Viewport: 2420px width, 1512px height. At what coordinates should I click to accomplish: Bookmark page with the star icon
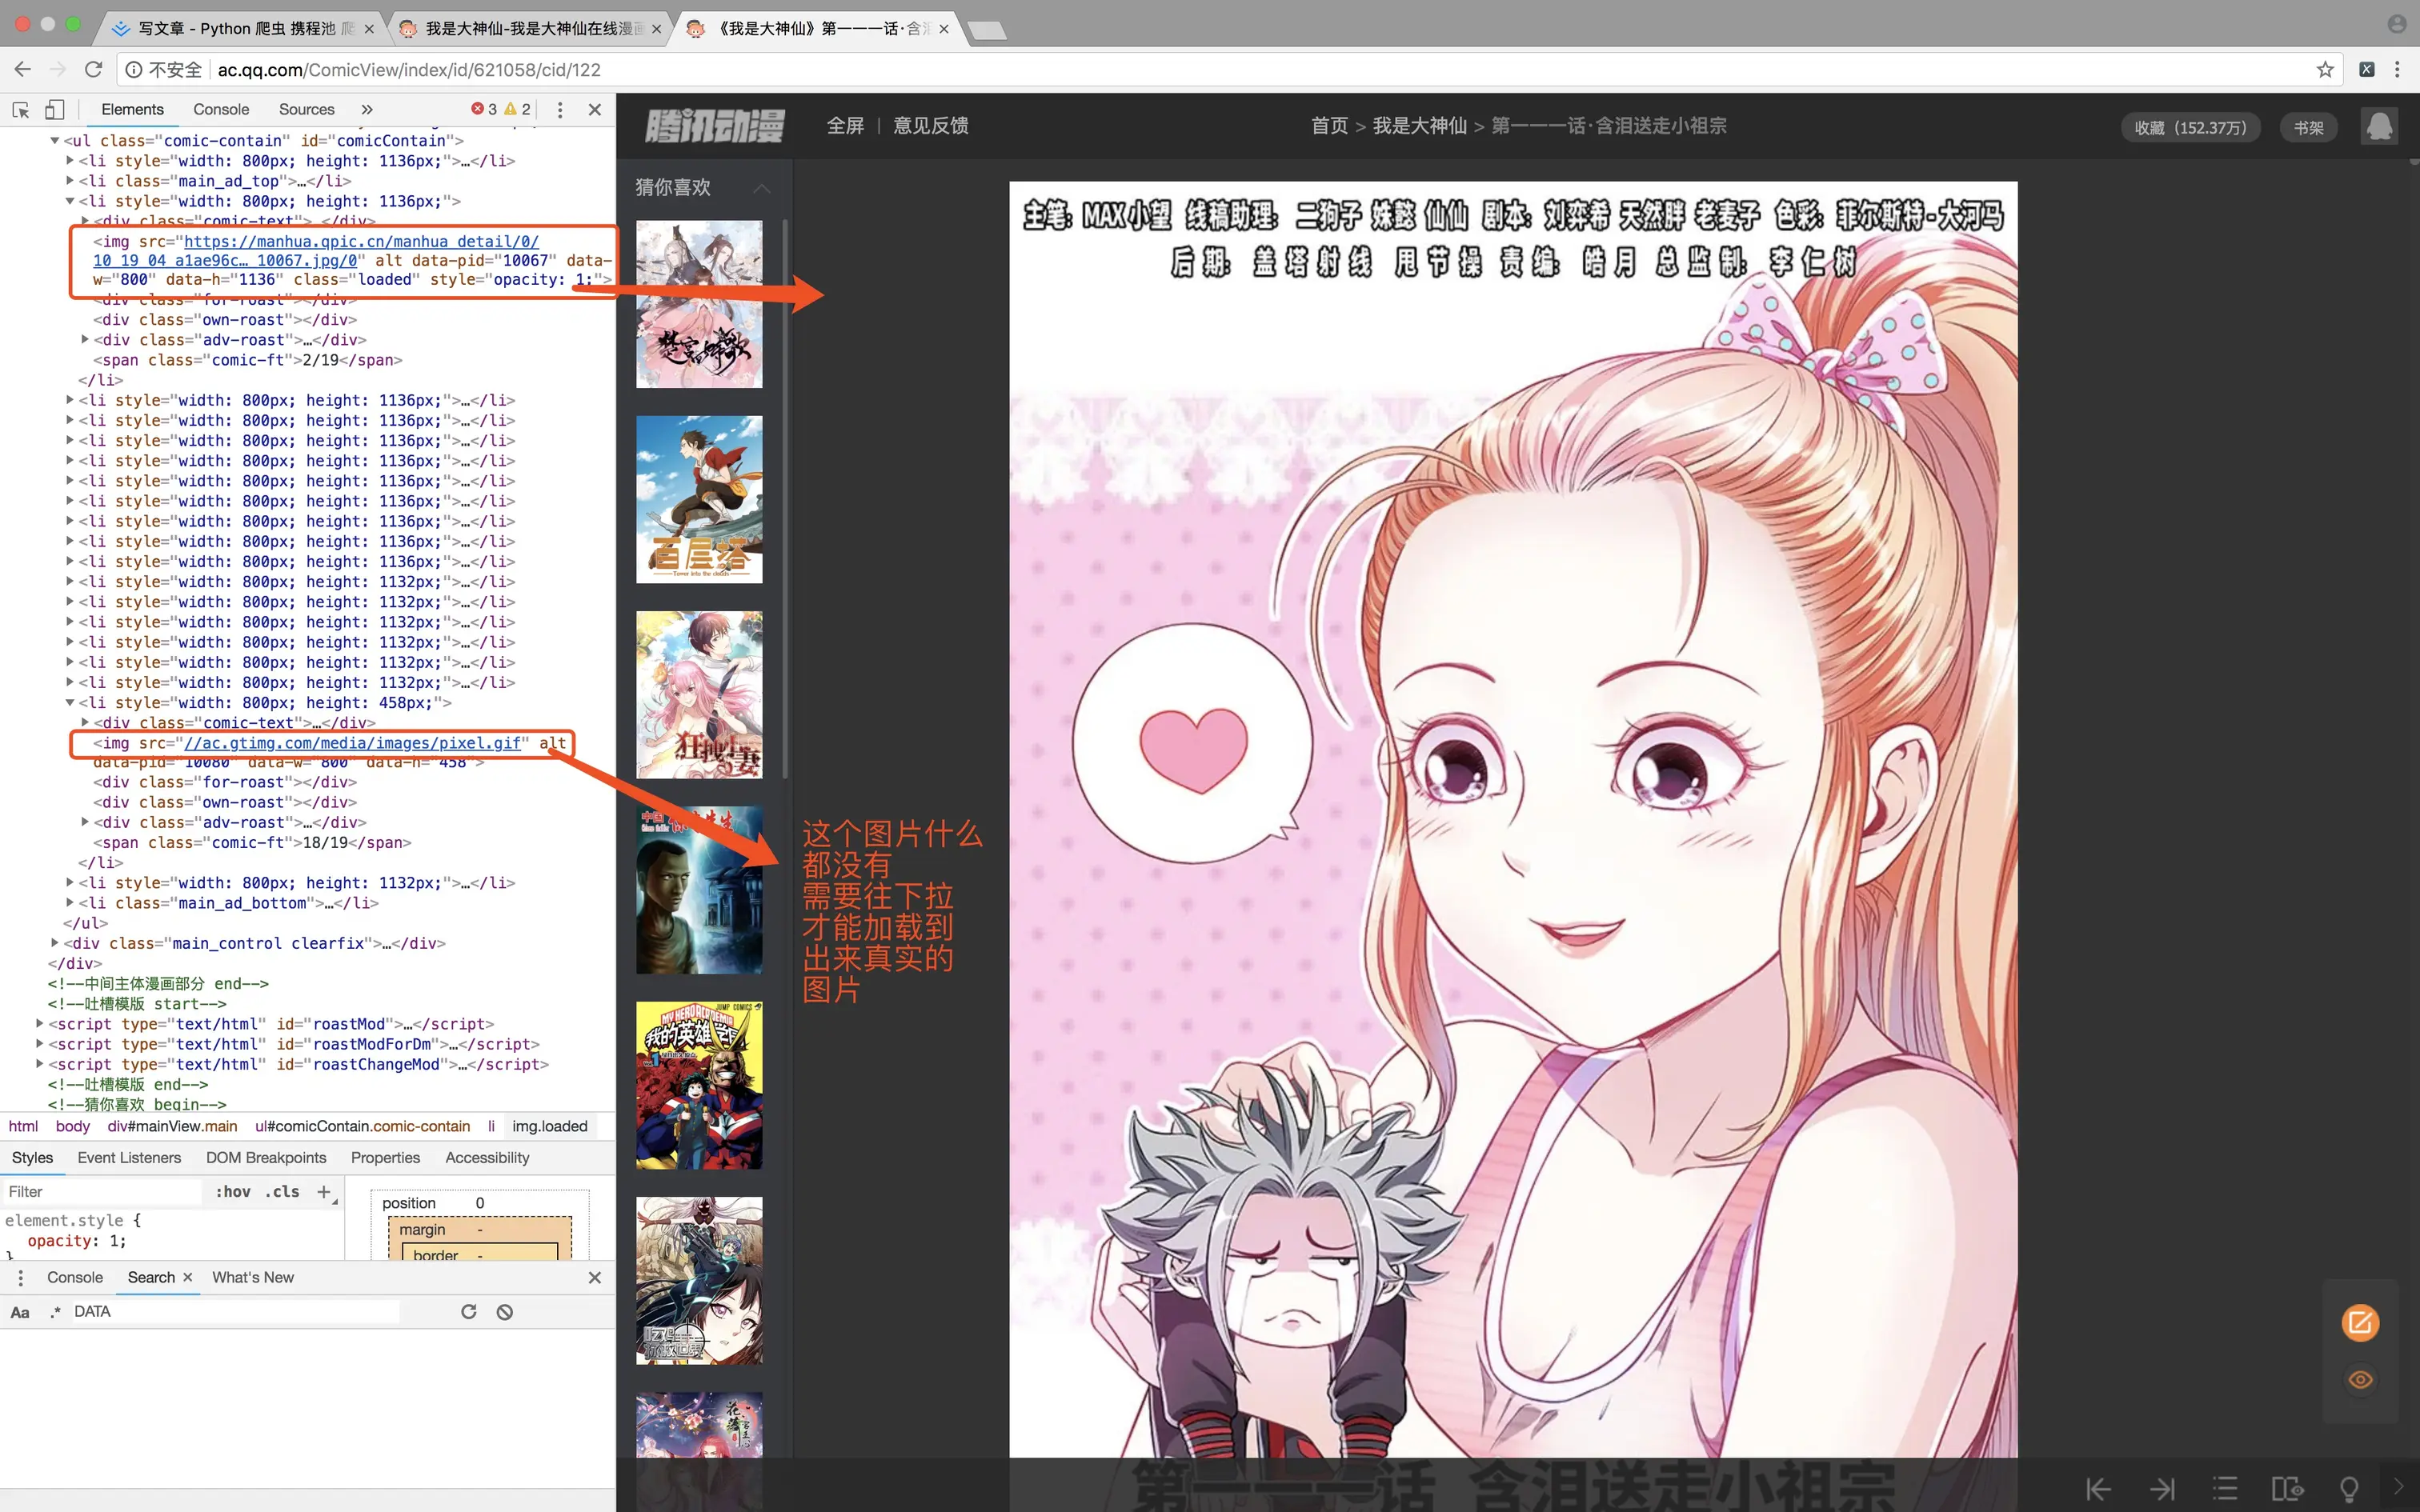click(2326, 69)
